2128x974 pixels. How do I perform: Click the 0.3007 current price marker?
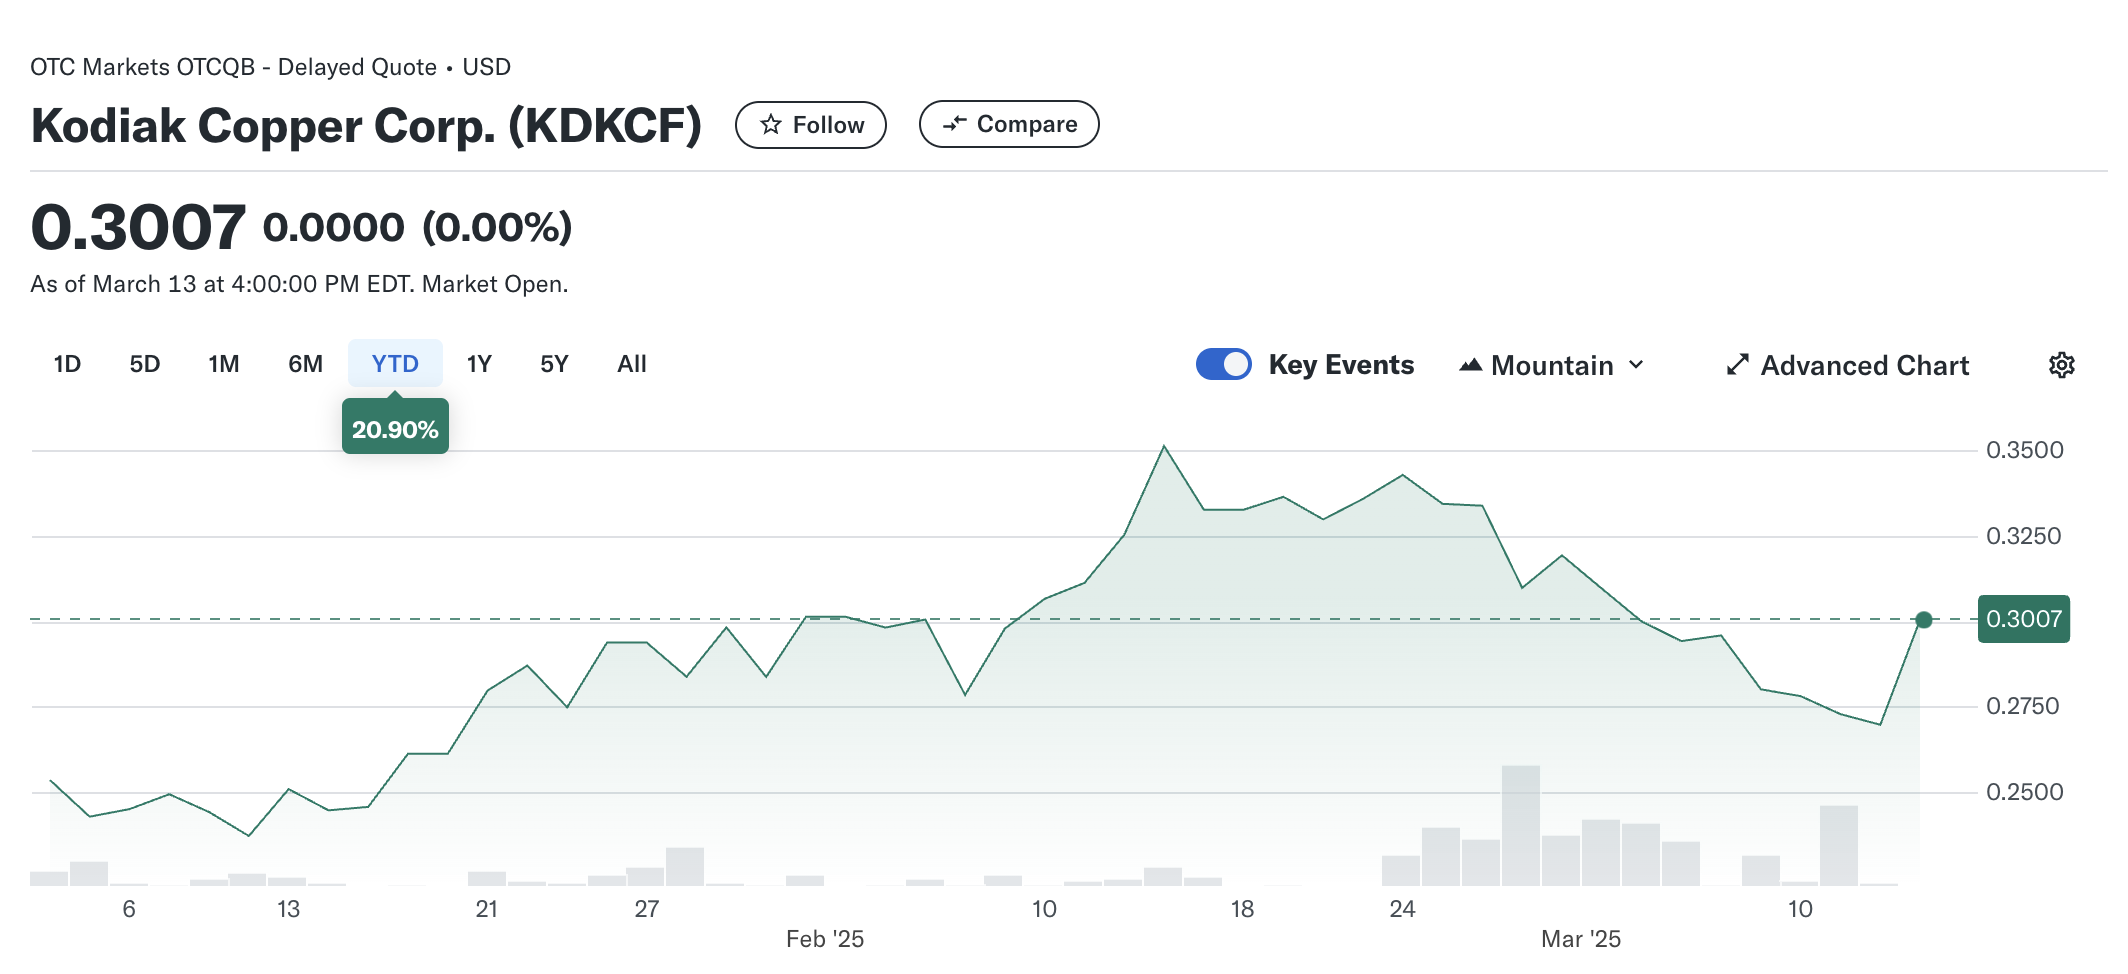pyautogui.click(x=2023, y=619)
